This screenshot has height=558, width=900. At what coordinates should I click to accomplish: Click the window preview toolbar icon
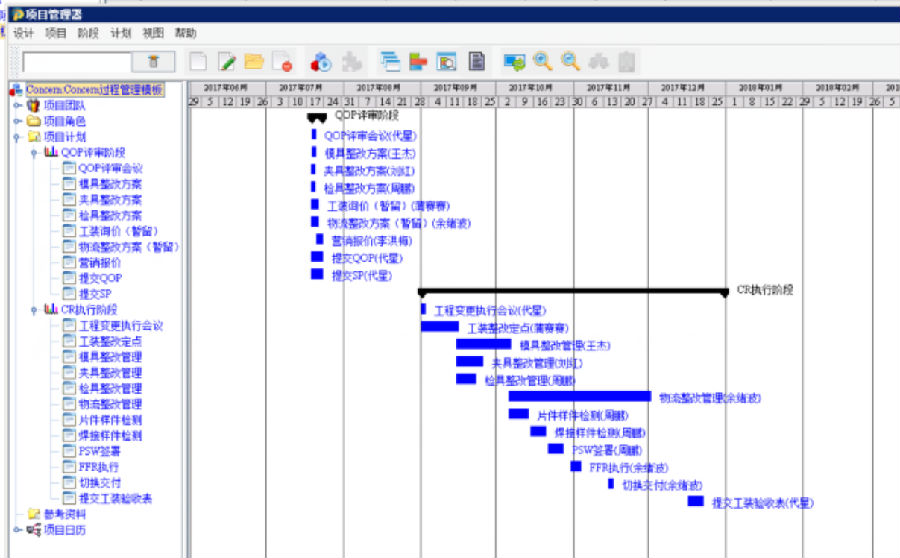coord(446,61)
